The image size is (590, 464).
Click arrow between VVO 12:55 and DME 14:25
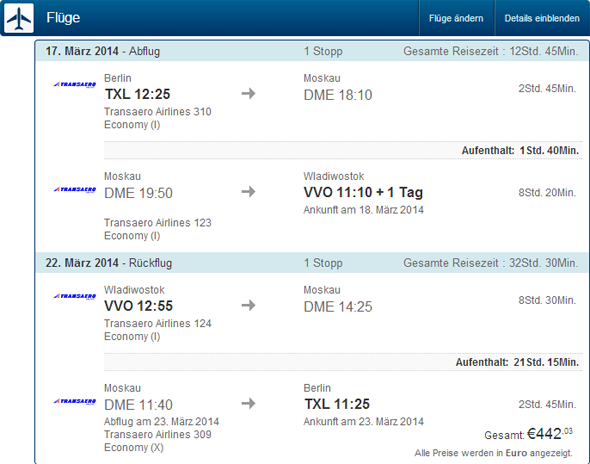tap(248, 305)
